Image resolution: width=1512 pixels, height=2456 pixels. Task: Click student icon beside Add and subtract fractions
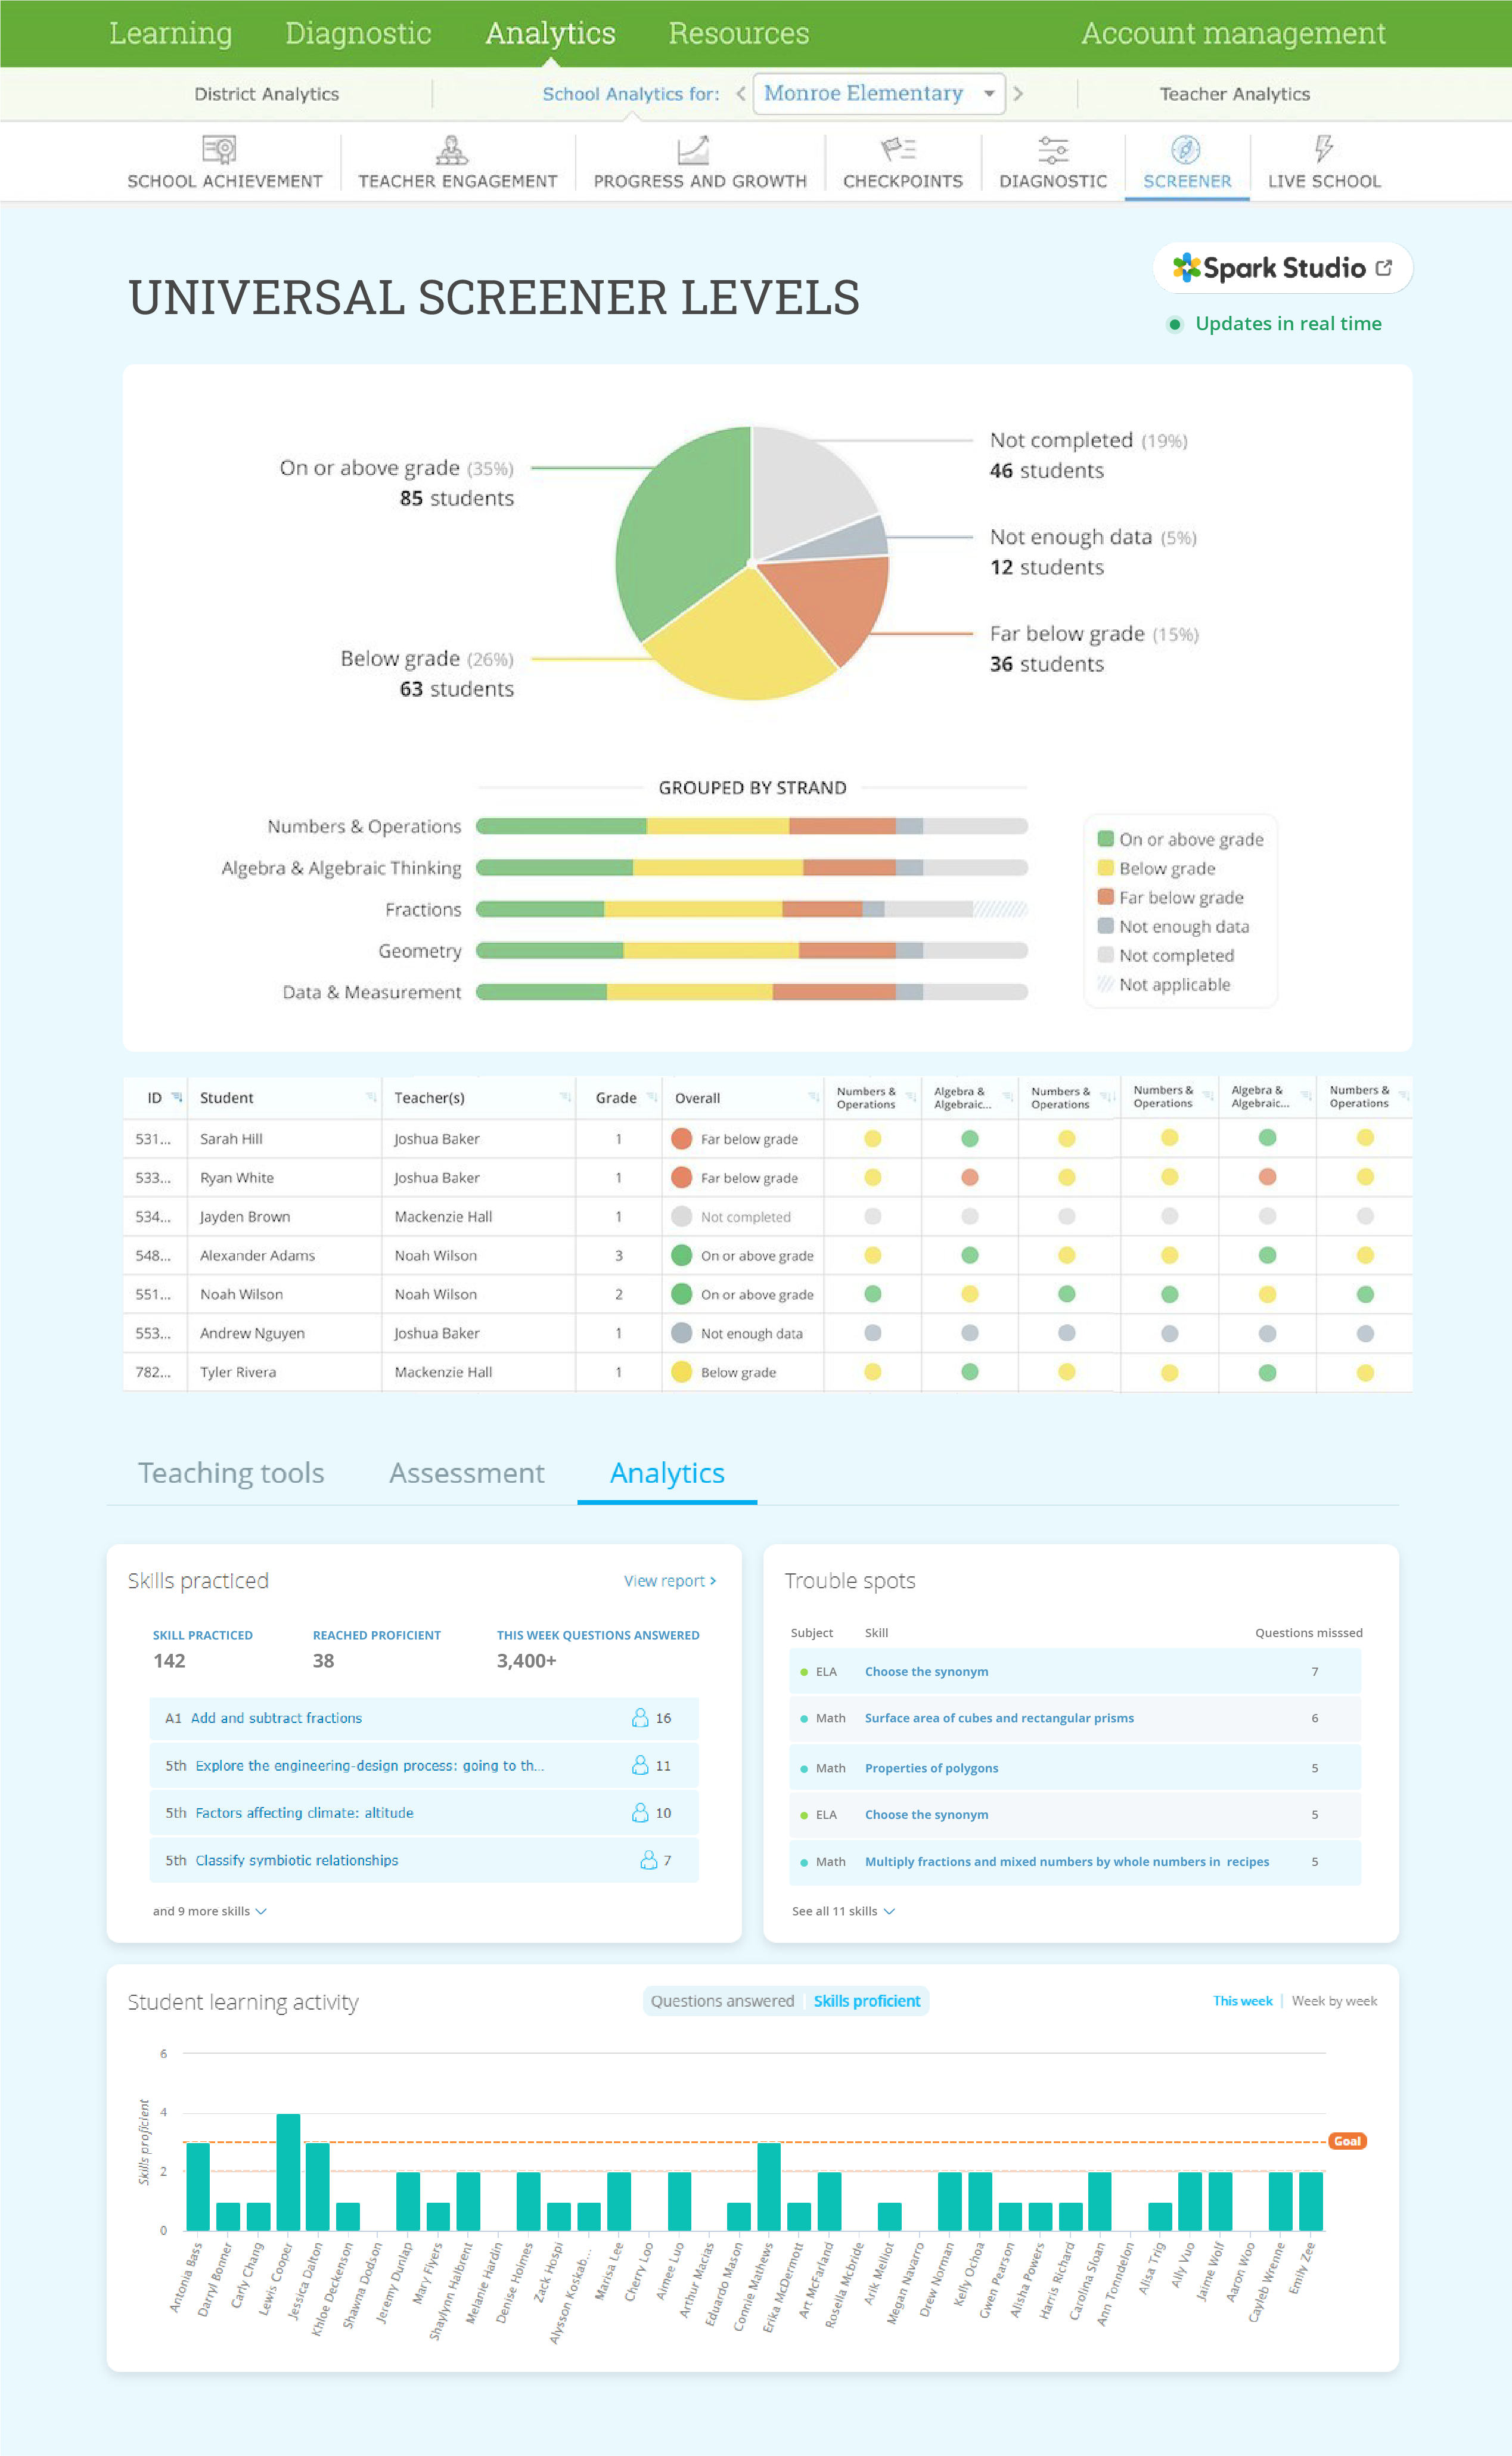(640, 1717)
